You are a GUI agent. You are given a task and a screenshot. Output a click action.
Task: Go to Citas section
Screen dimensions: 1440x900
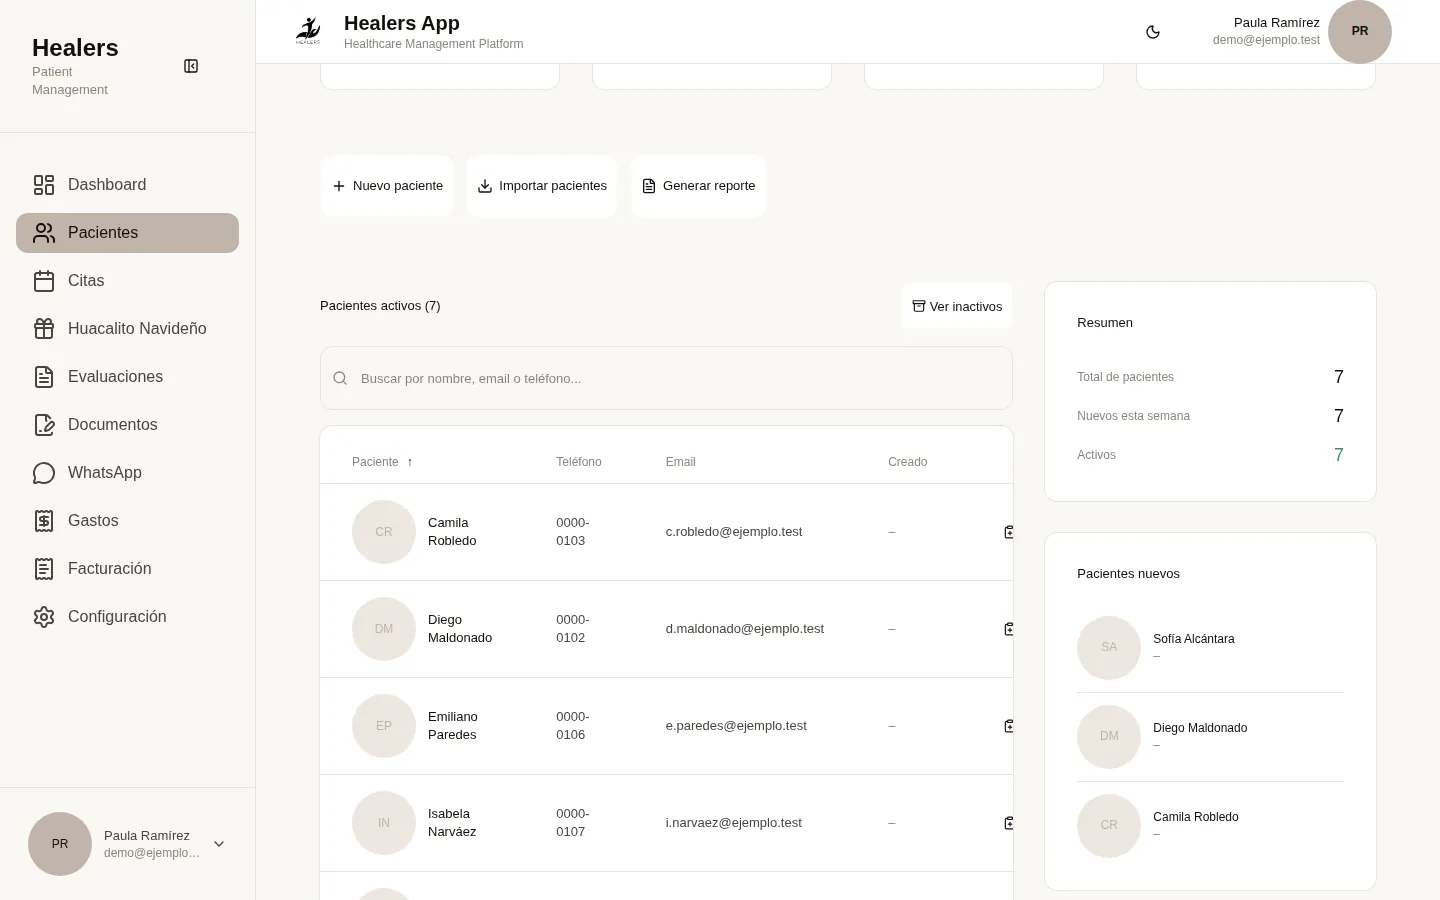pos(127,281)
